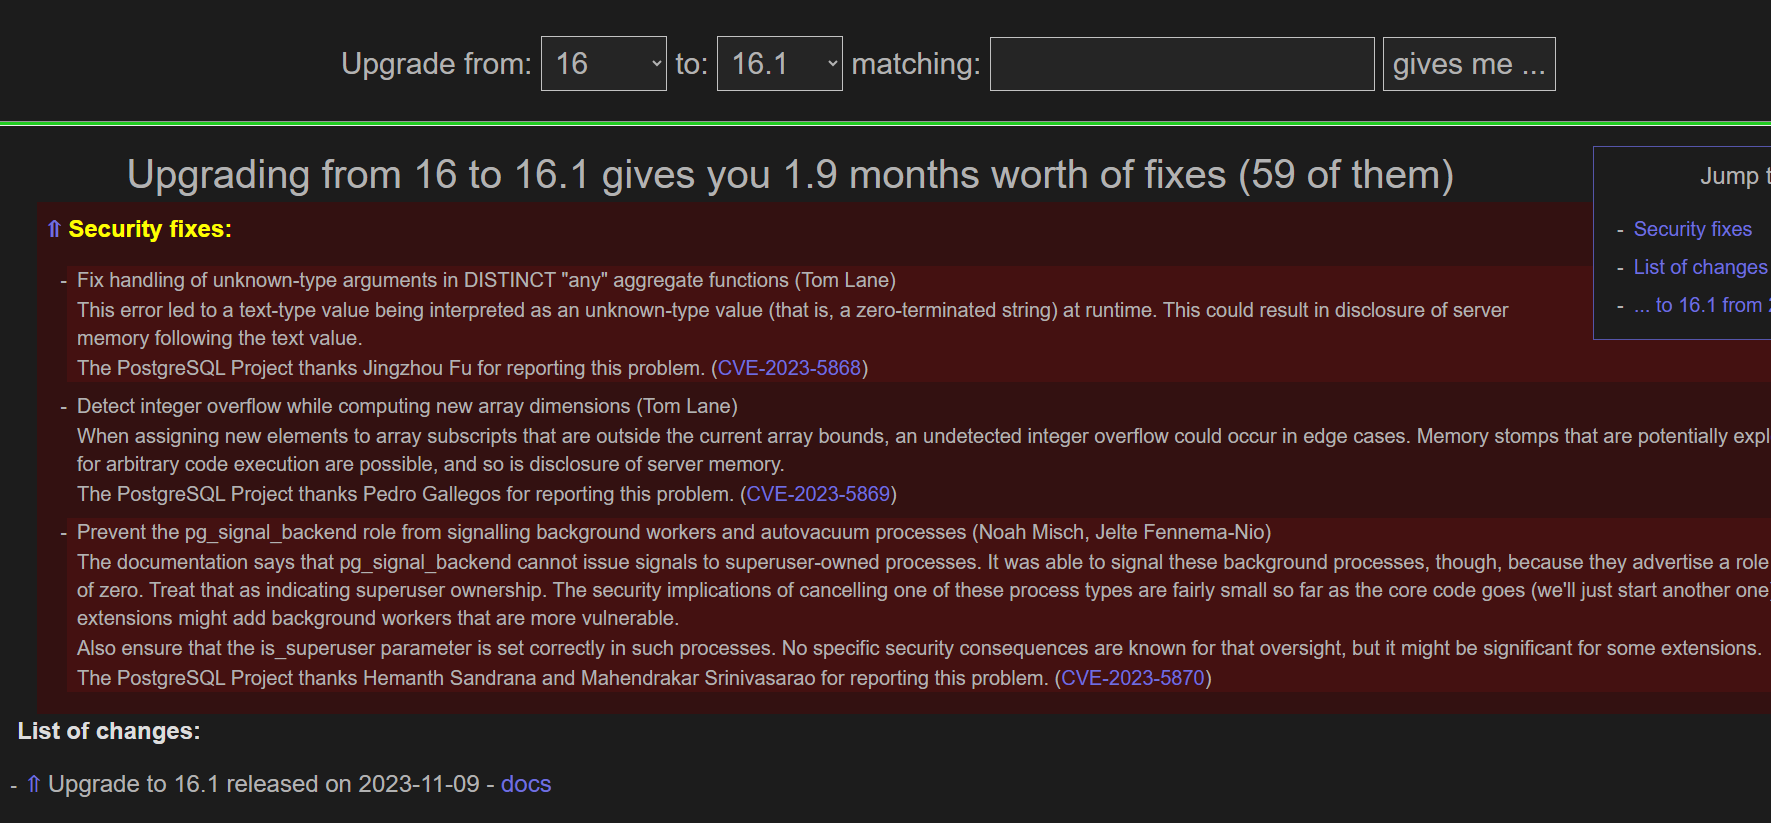Click 'Prevent the pg_signal_backend role' entry text
1771x823 pixels.
pos(674,532)
